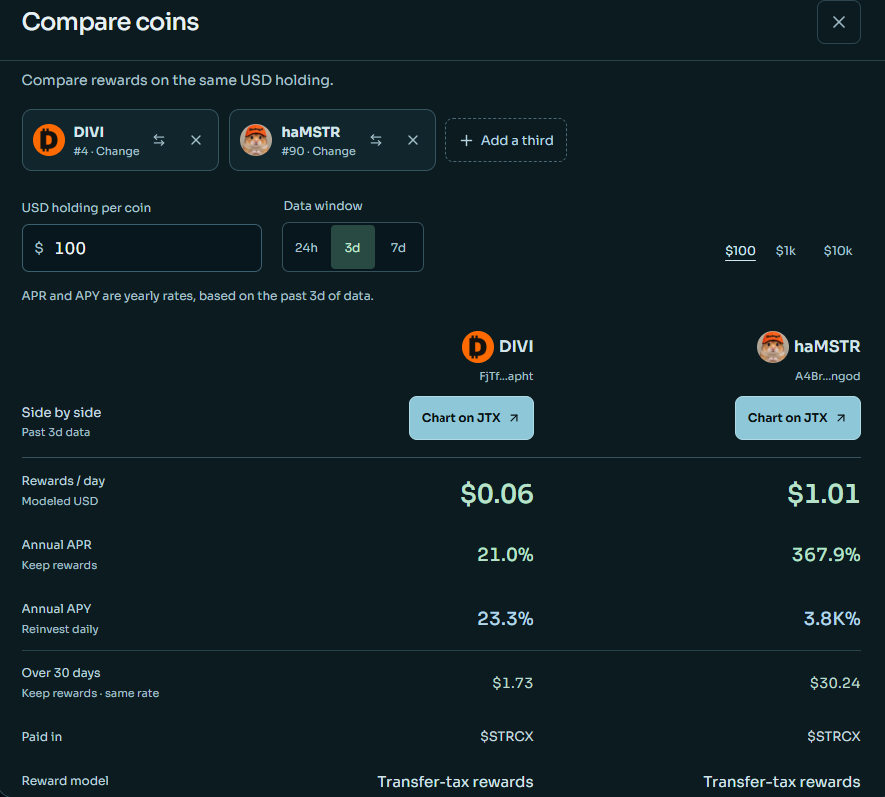The height and width of the screenshot is (797, 885).
Task: Click haMSTR avatar in comparison column header
Action: coord(773,347)
